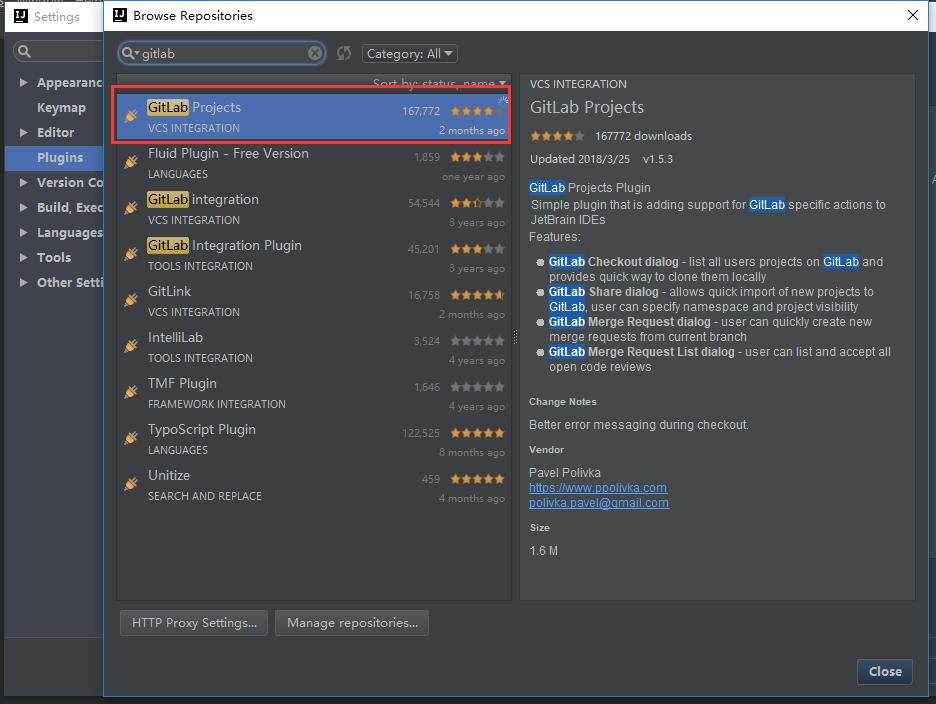Viewport: 936px width, 704px height.
Task: Focus the gitlab plugin search field
Action: [221, 54]
